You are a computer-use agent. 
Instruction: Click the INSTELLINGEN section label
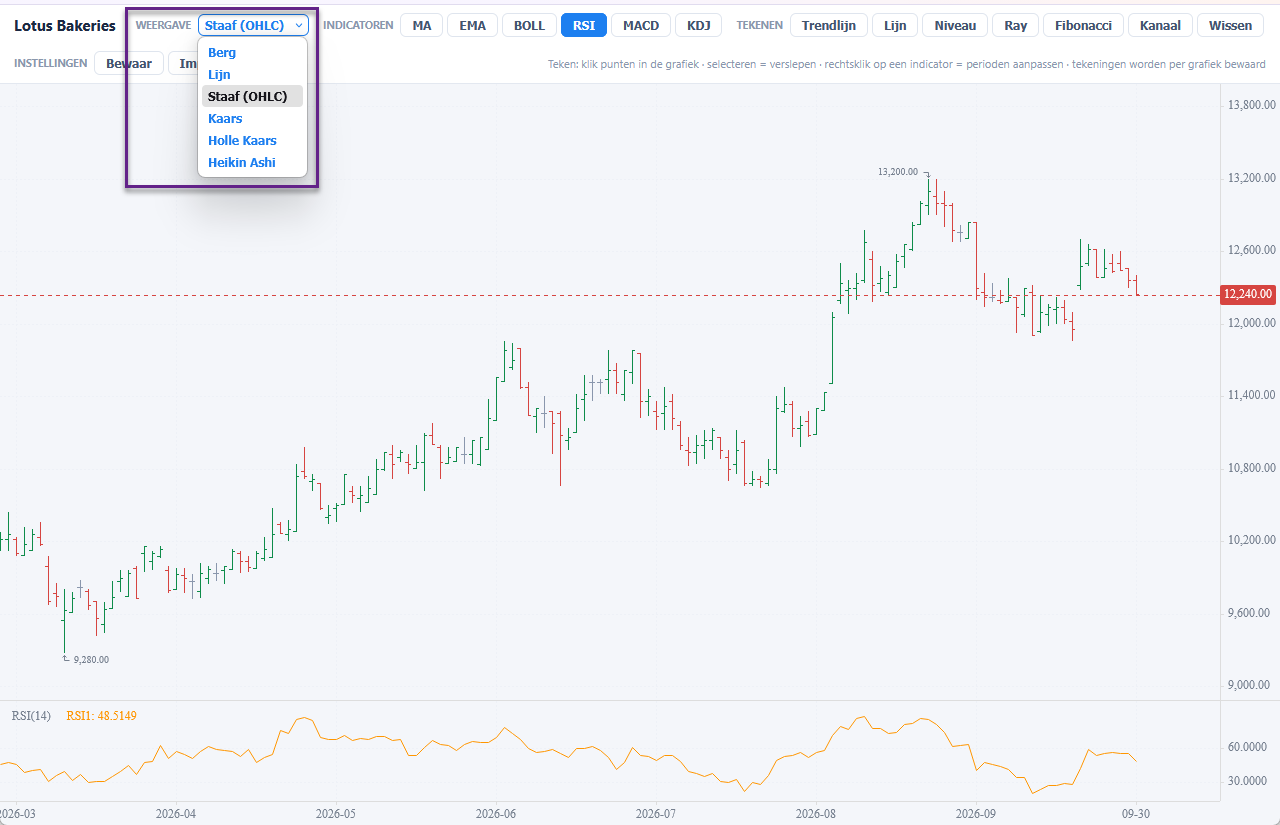tap(50, 63)
